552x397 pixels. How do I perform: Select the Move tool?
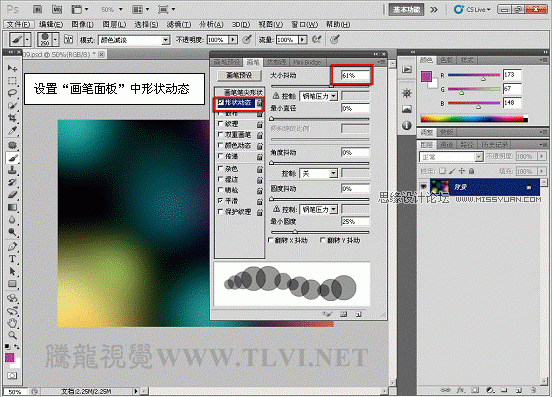[12, 68]
